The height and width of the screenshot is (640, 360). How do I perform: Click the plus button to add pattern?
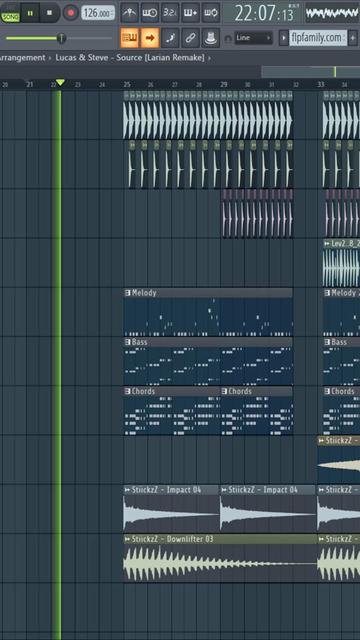353,38
